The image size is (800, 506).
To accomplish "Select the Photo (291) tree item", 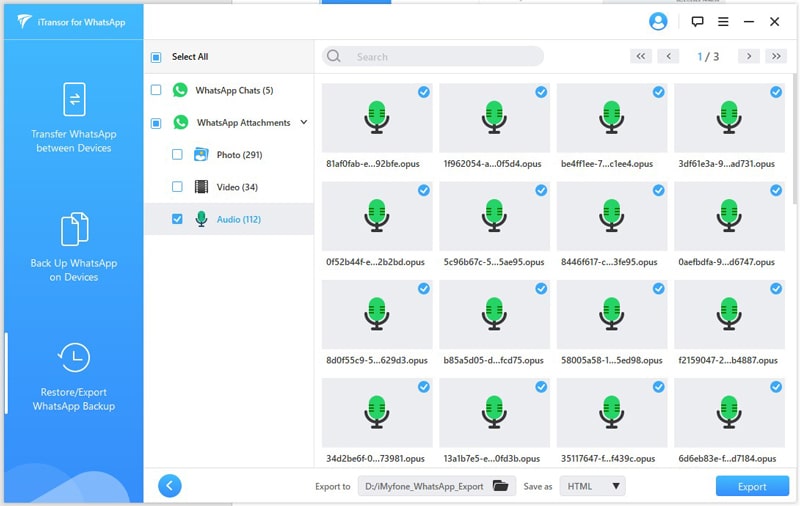I will coord(229,155).
